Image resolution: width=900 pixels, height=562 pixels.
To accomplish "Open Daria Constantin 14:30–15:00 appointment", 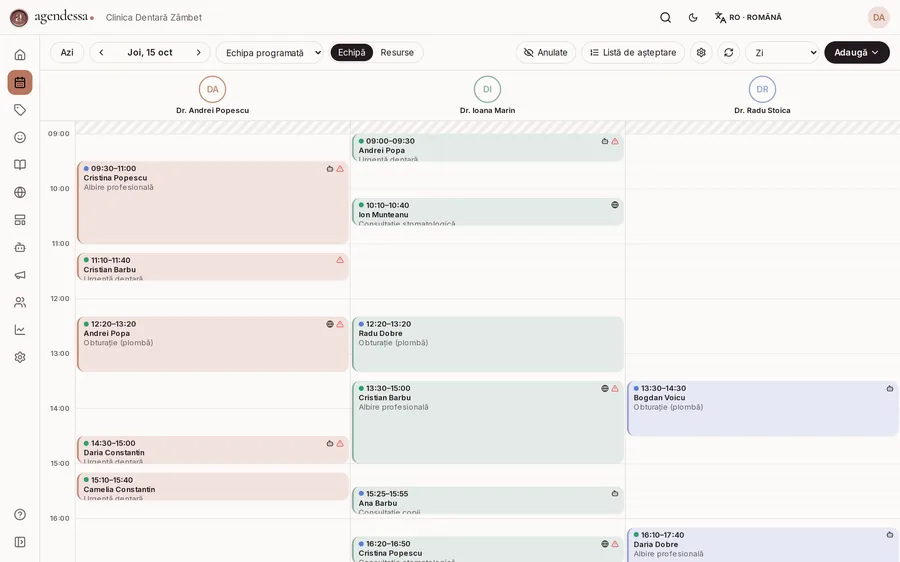I will [213, 450].
